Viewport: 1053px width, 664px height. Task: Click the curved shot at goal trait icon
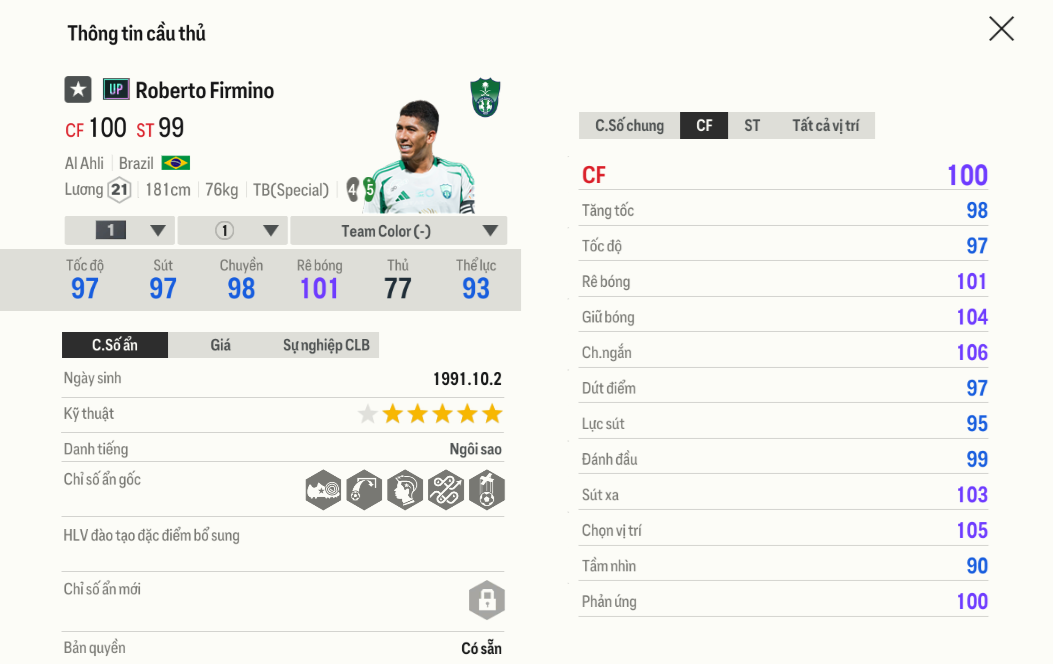point(364,490)
